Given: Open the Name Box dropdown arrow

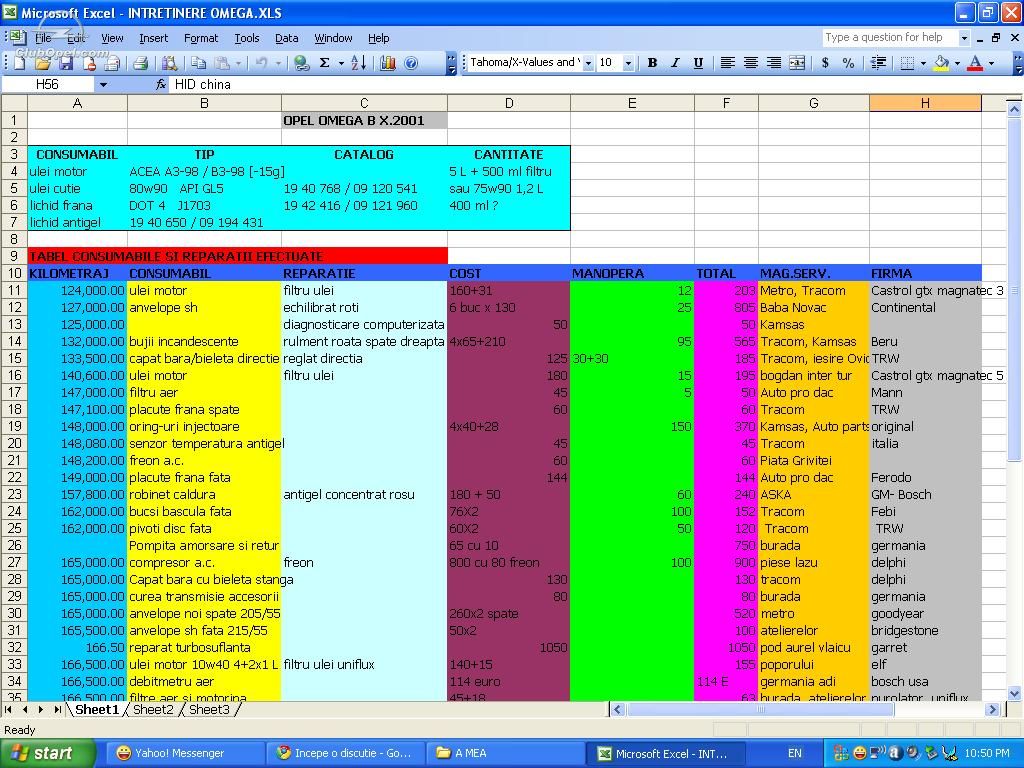Looking at the screenshot, I should tap(103, 84).
